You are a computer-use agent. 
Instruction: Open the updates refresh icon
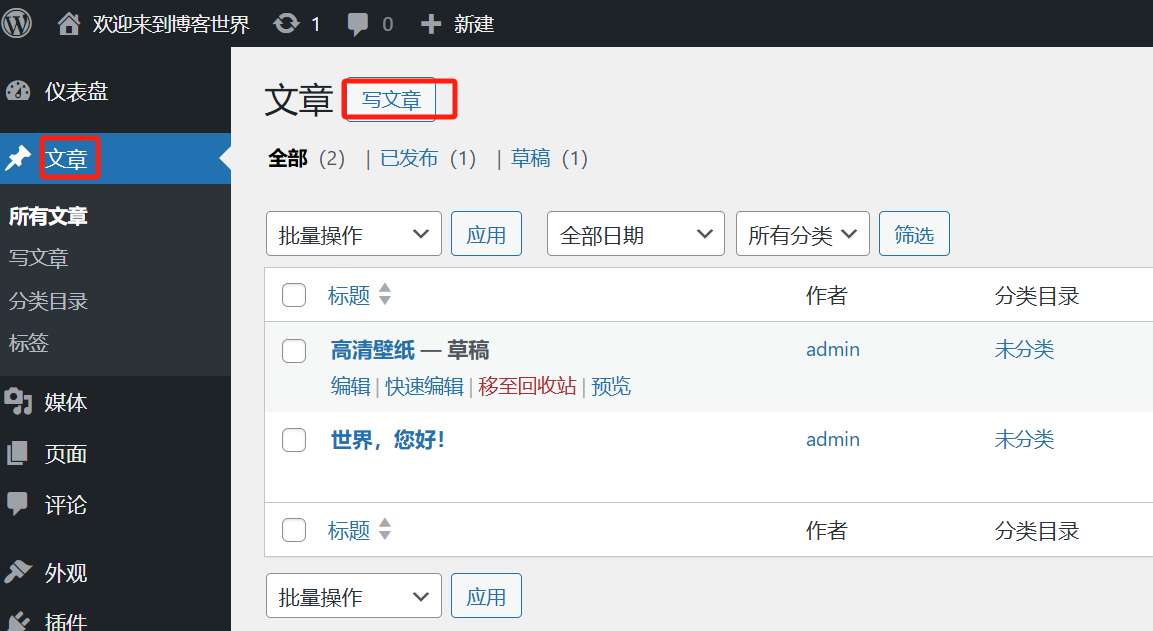pos(286,24)
